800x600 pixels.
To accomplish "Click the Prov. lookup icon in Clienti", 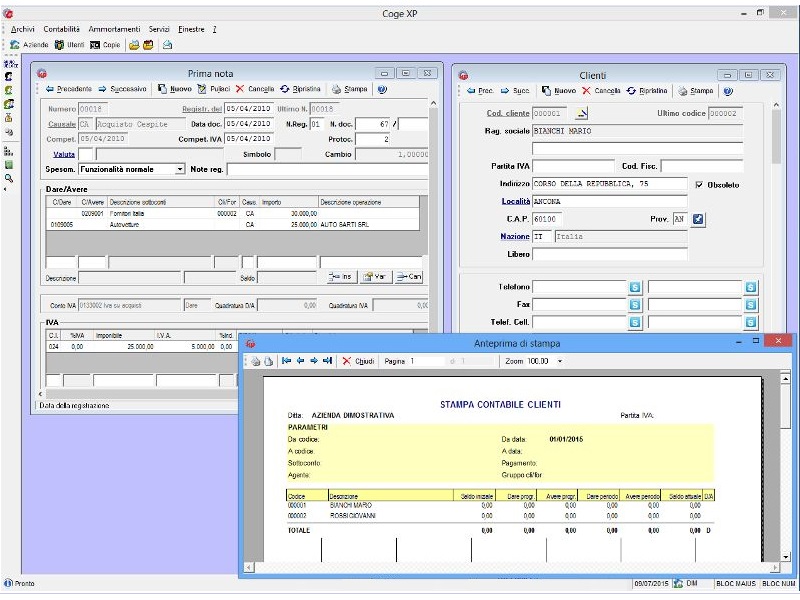I will click(x=697, y=219).
